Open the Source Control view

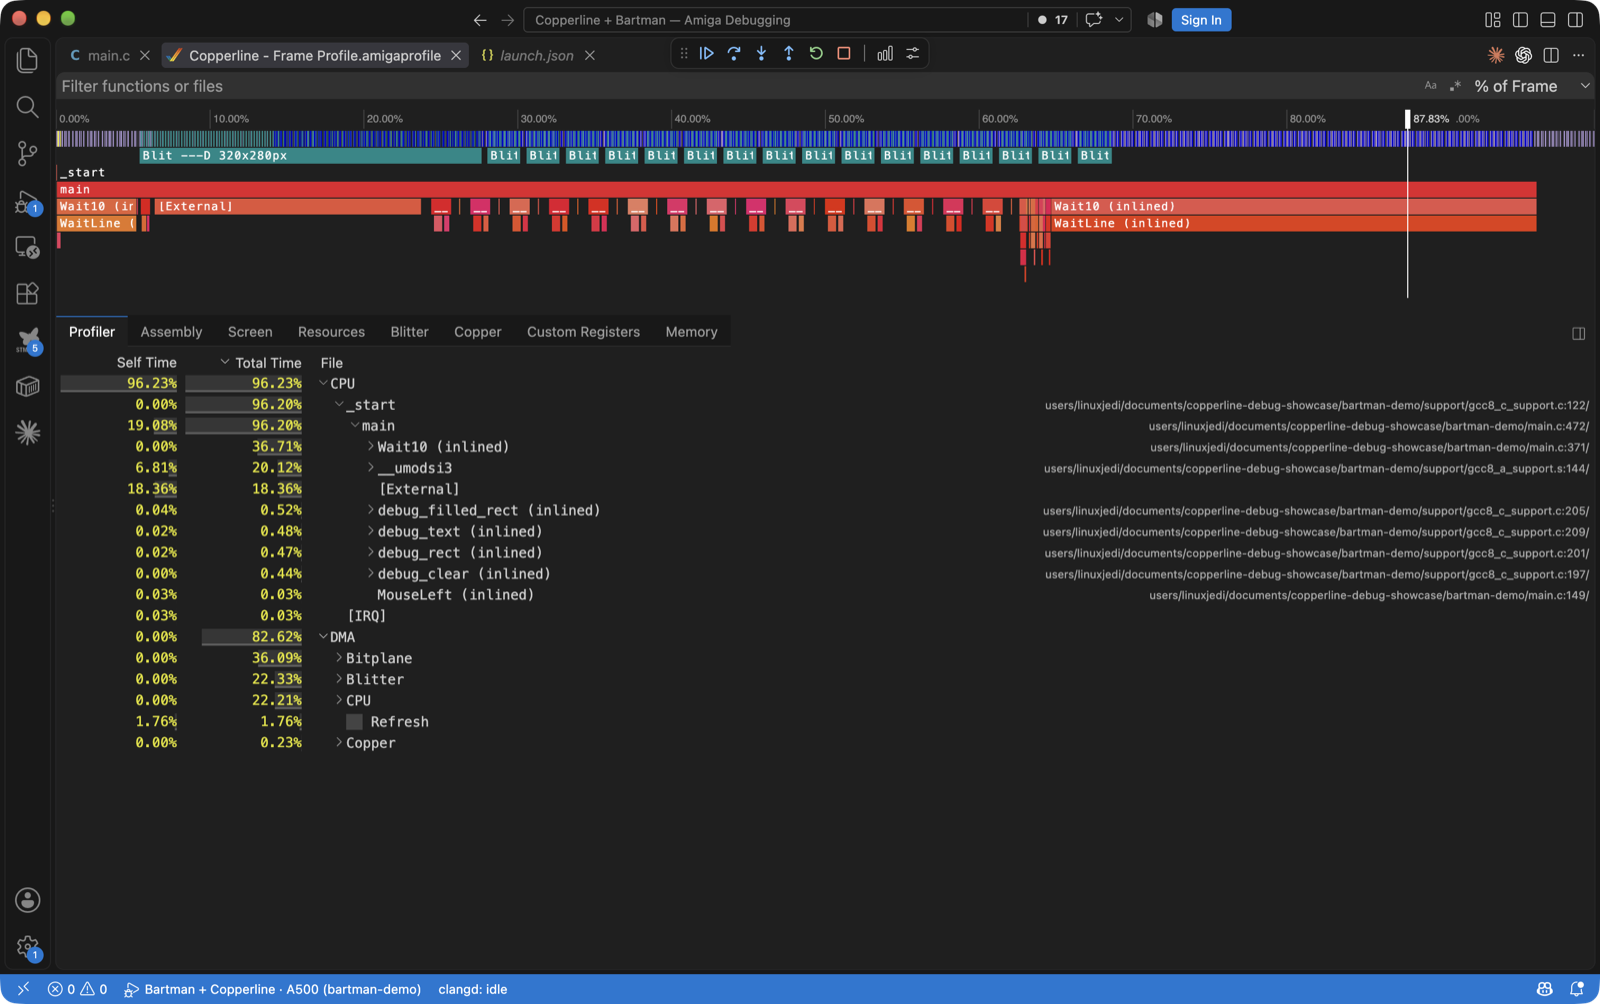click(x=27, y=153)
